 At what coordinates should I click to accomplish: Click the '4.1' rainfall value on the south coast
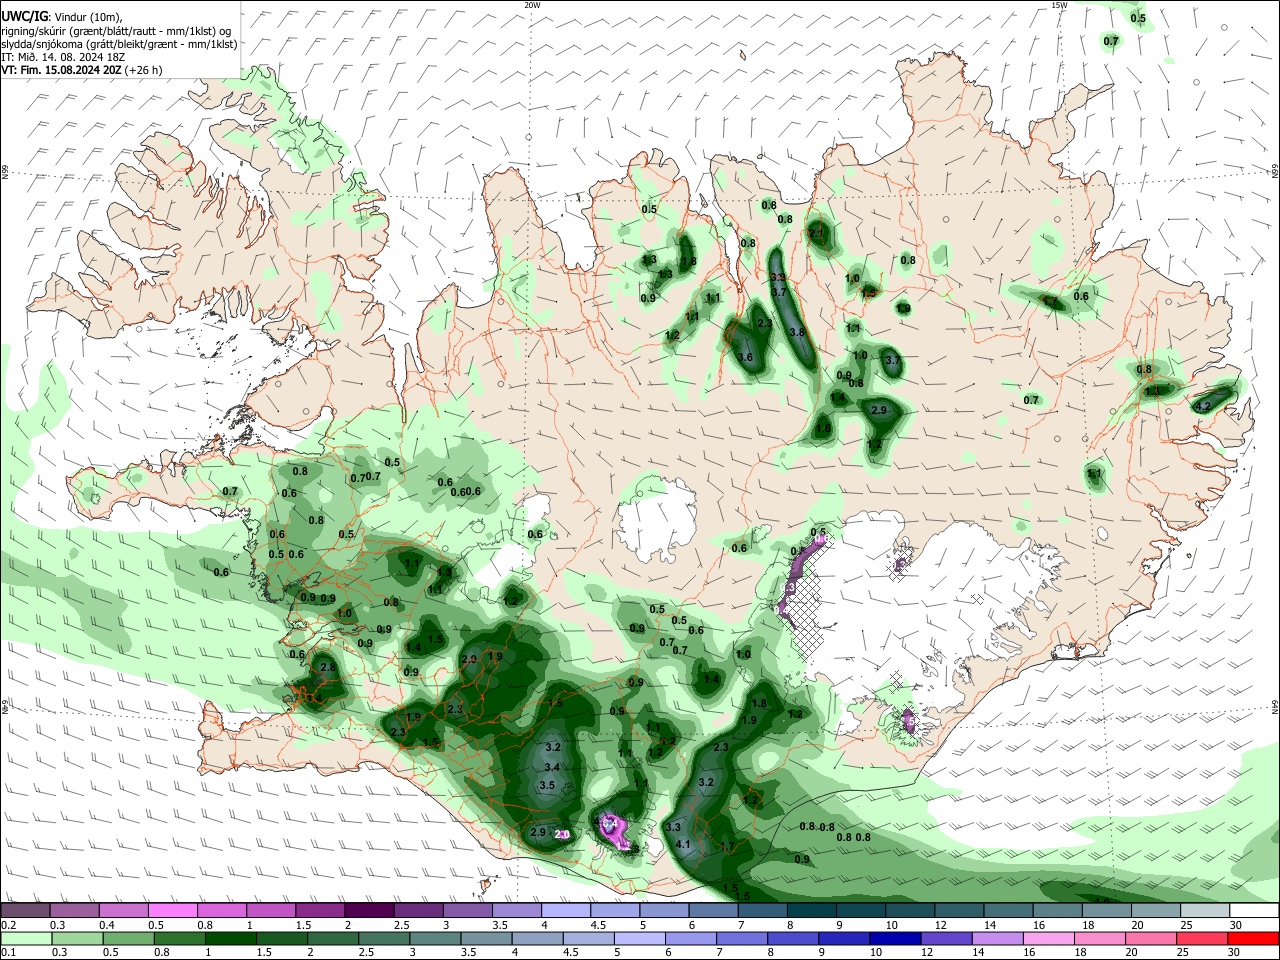[684, 845]
